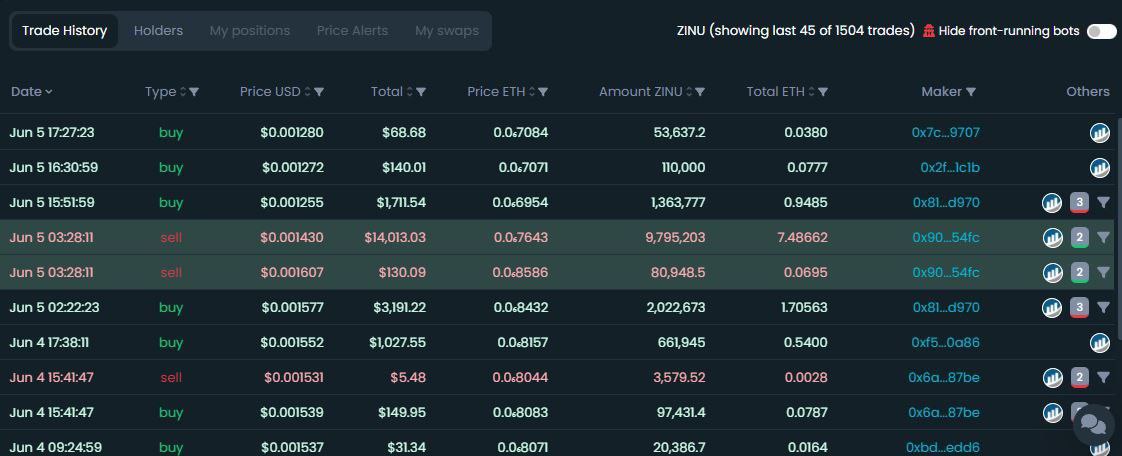Open maker address 0xf5...0a86
This screenshot has height=456, width=1122.
tap(945, 342)
